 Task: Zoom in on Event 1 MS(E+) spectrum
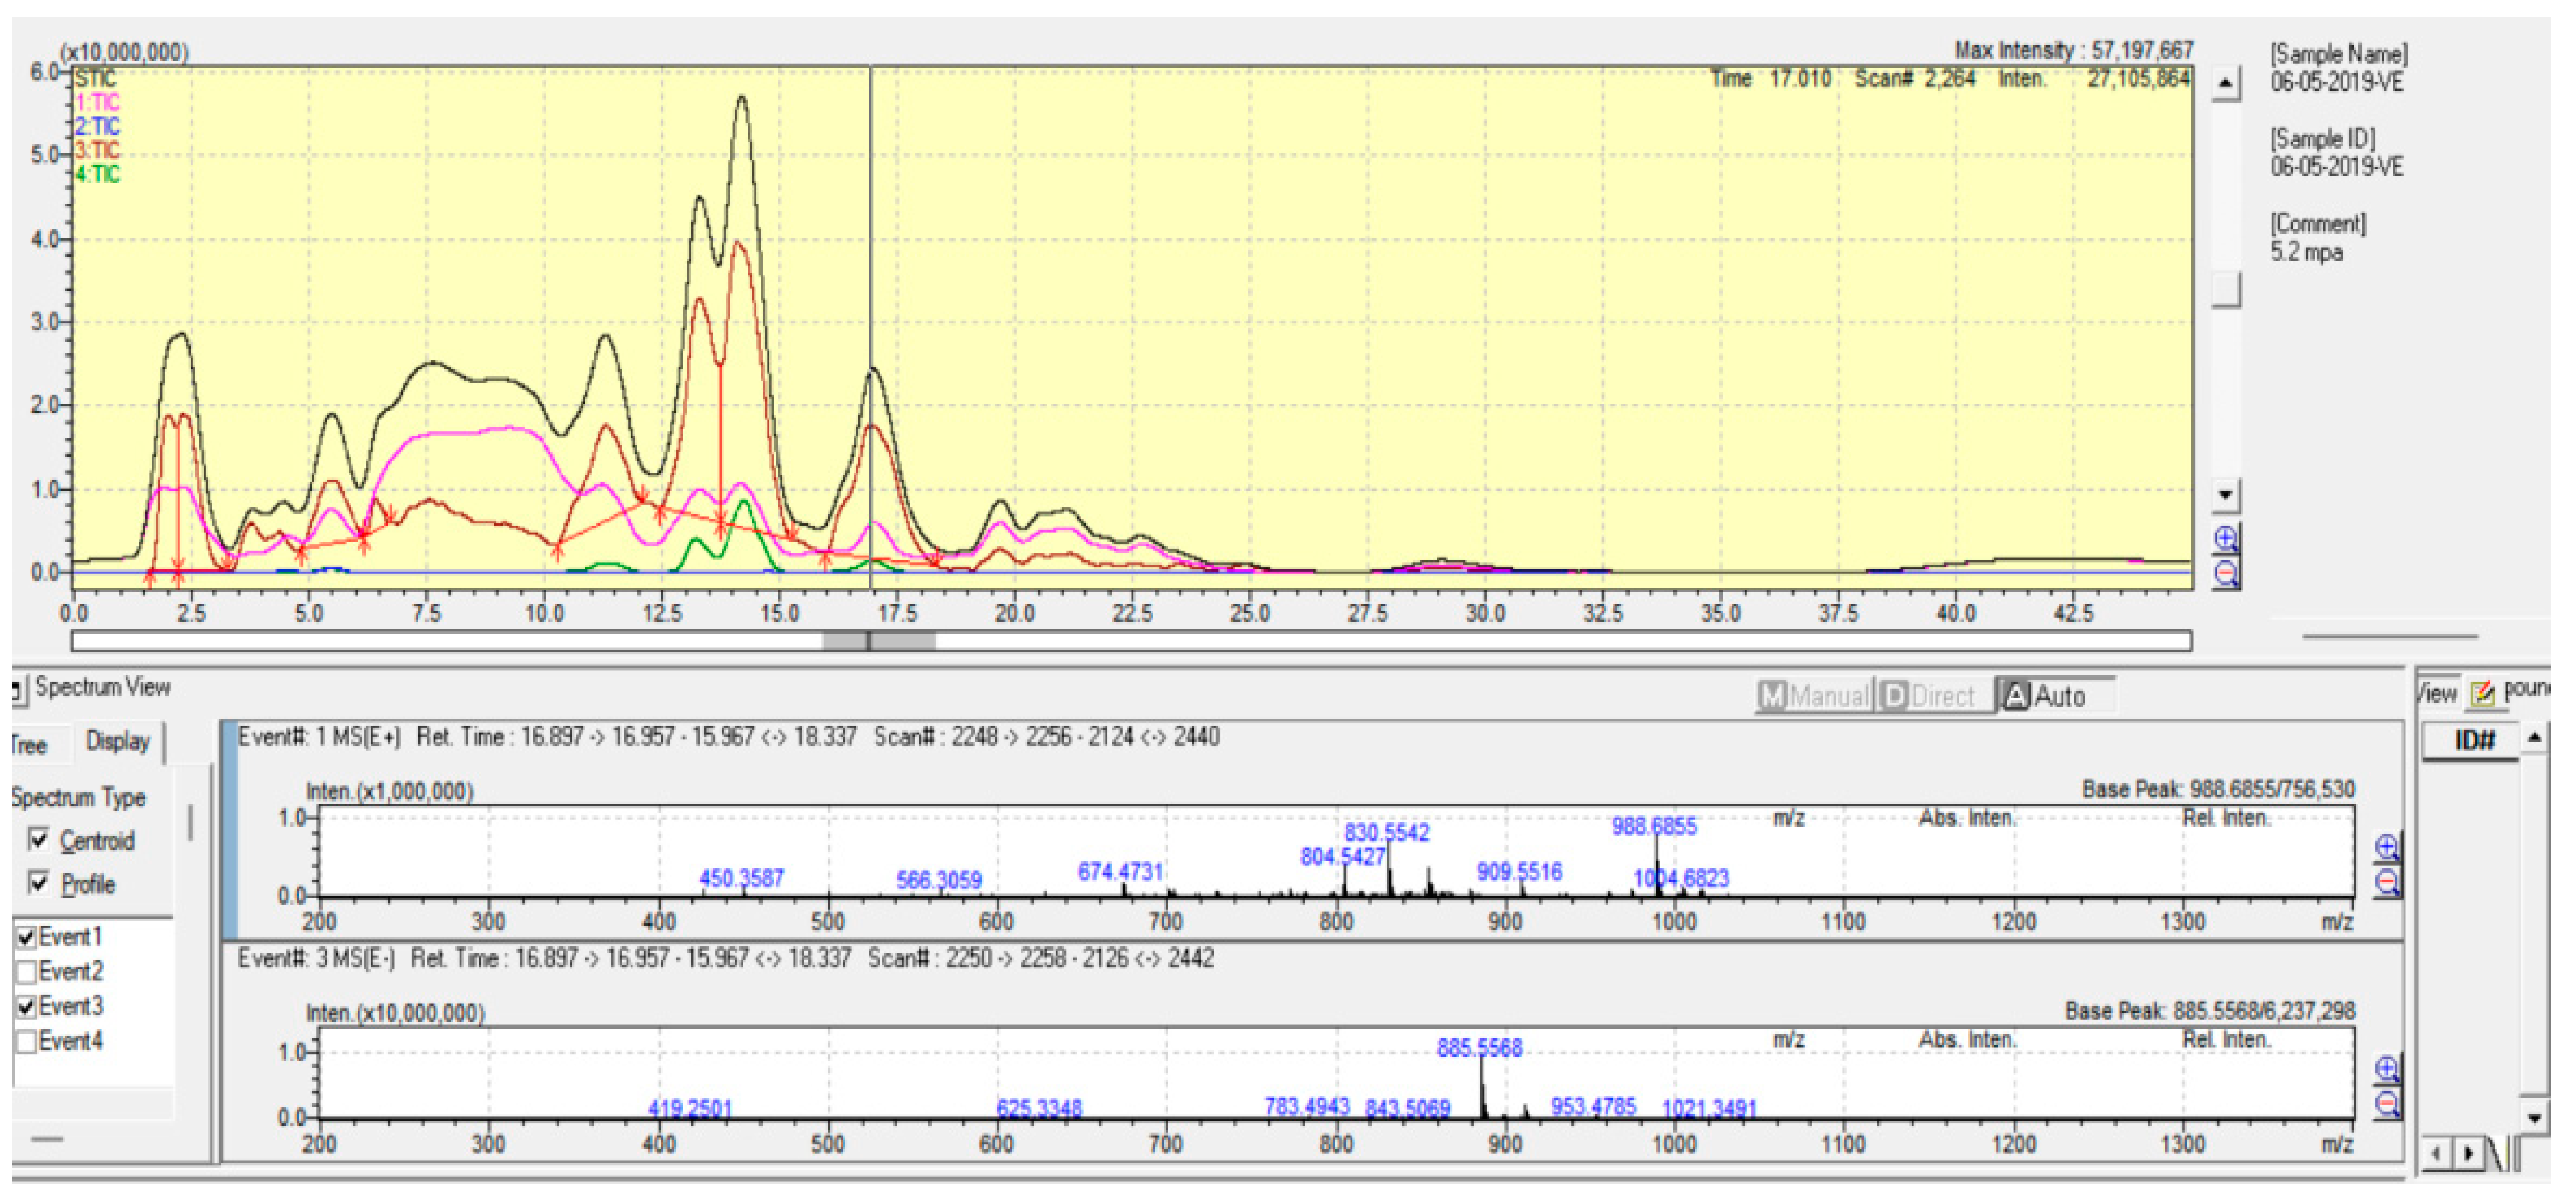(2386, 847)
